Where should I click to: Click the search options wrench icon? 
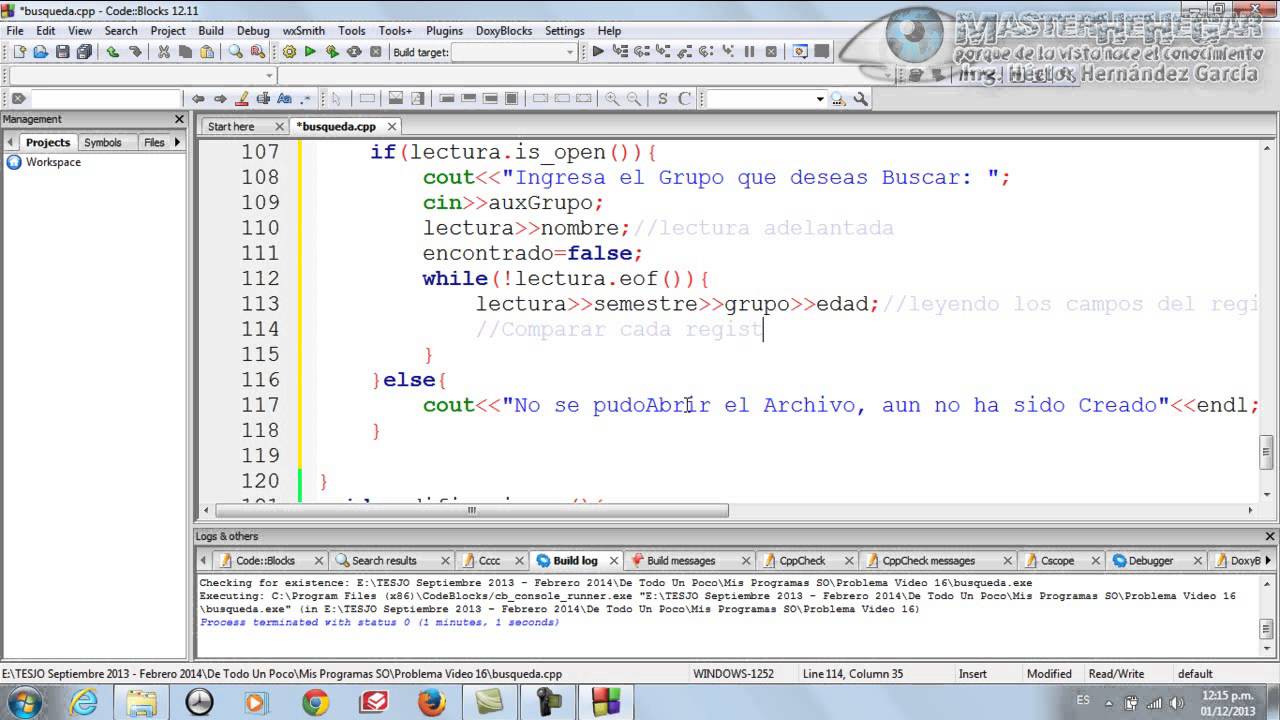point(860,99)
